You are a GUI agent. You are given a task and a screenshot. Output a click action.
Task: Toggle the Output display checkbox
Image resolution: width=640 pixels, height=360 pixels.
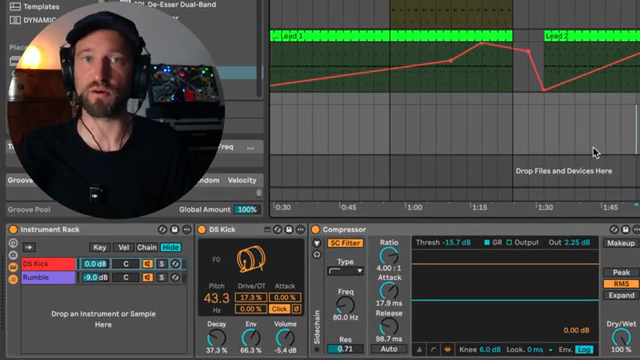[x=509, y=242]
